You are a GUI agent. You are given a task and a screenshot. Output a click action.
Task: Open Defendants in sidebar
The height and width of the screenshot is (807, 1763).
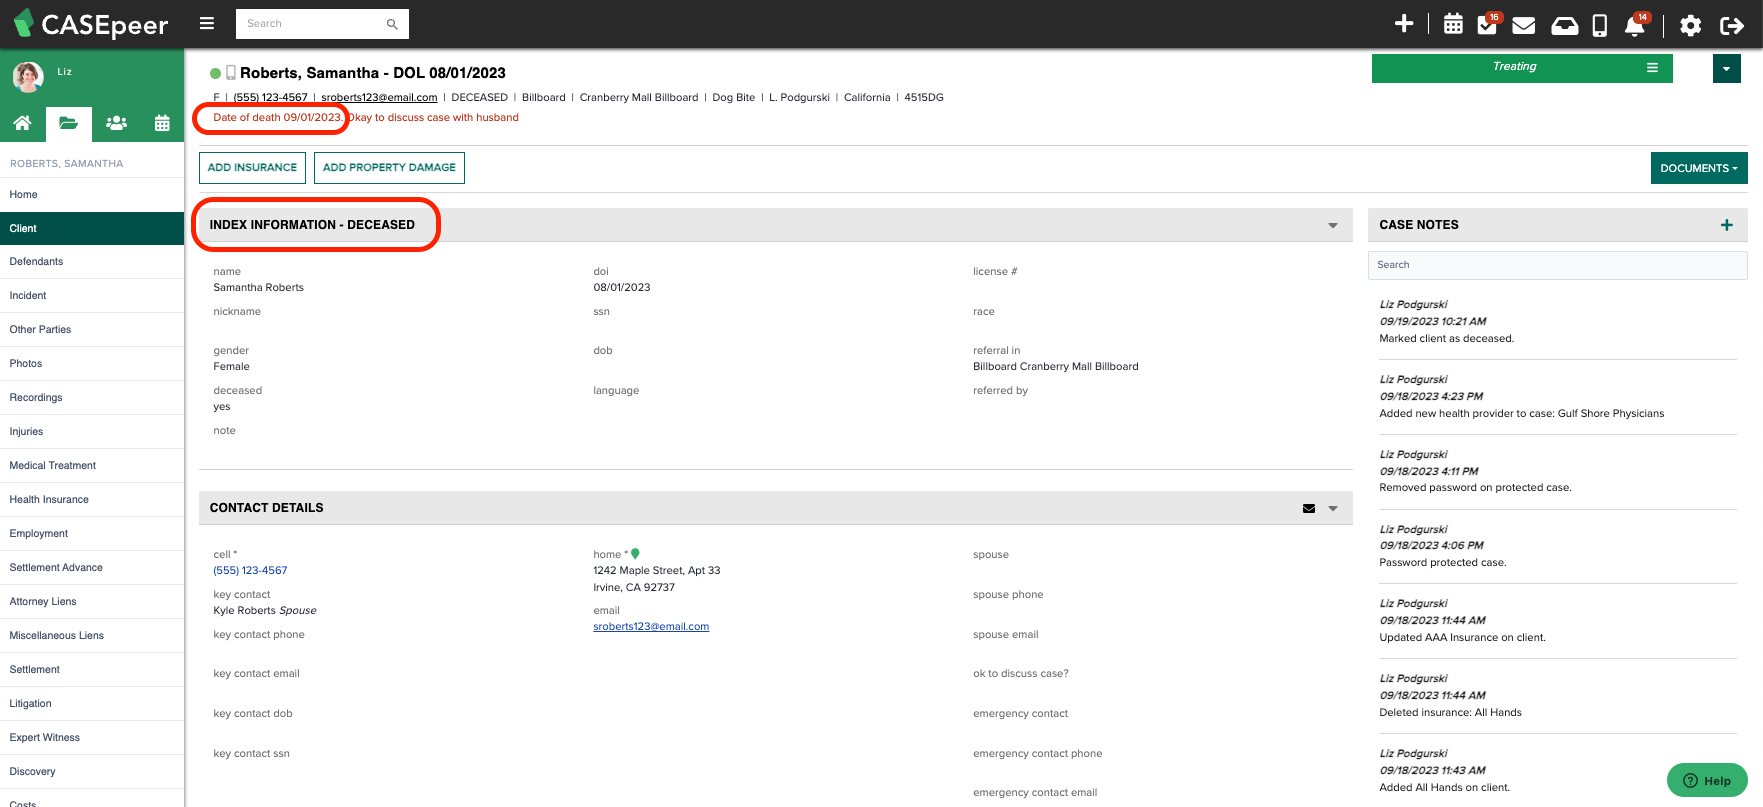(92, 262)
